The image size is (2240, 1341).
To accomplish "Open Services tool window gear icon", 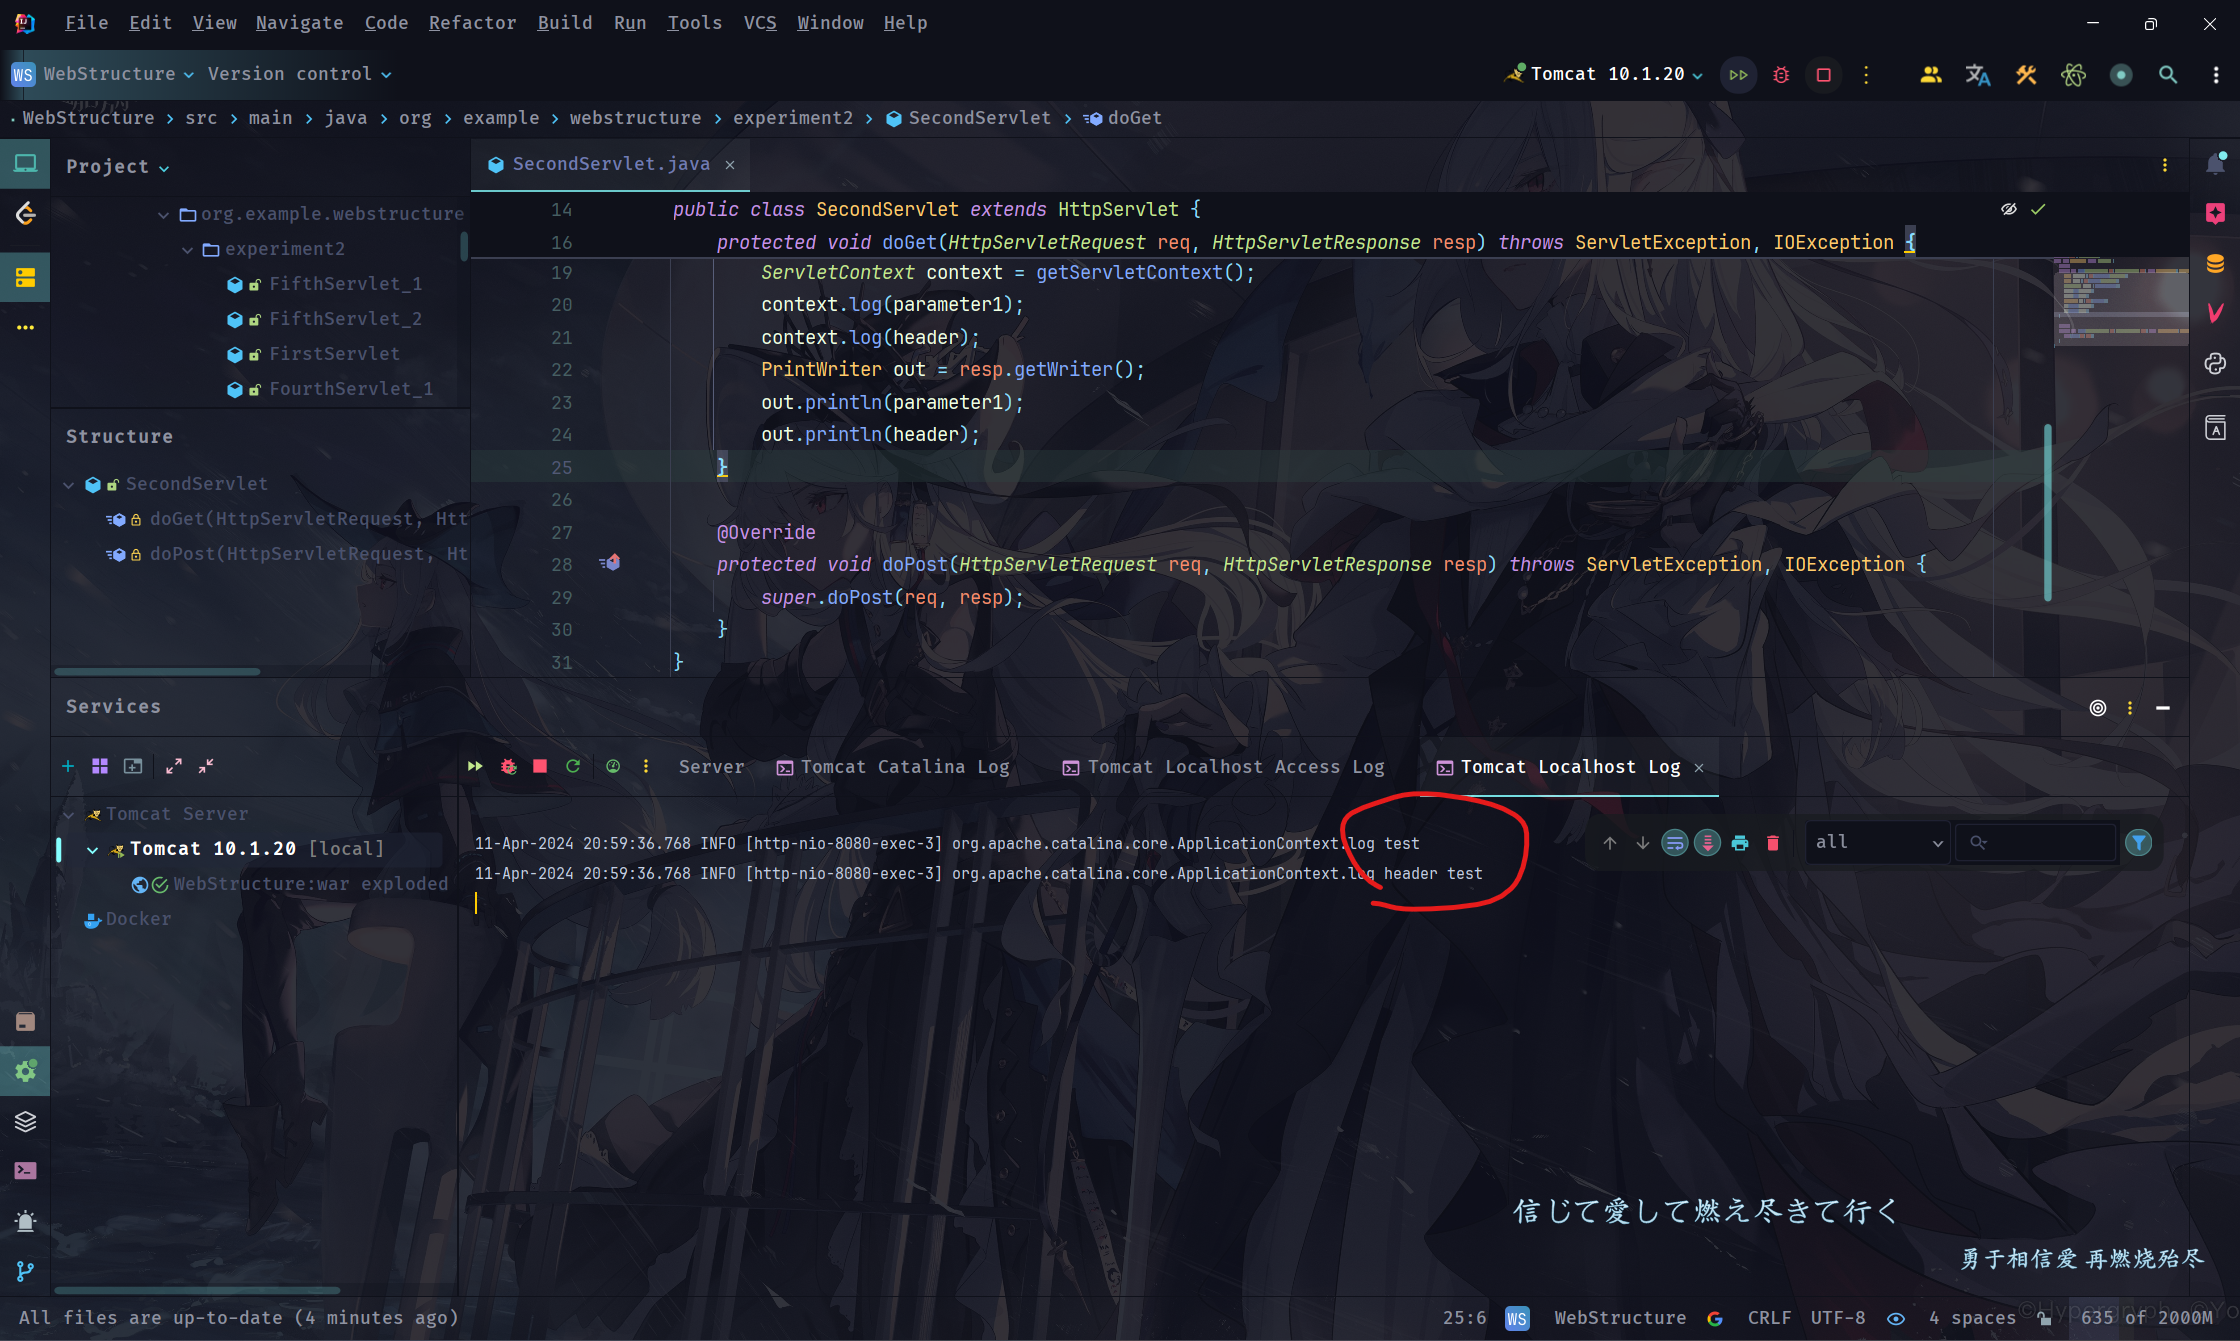I will tap(25, 1071).
